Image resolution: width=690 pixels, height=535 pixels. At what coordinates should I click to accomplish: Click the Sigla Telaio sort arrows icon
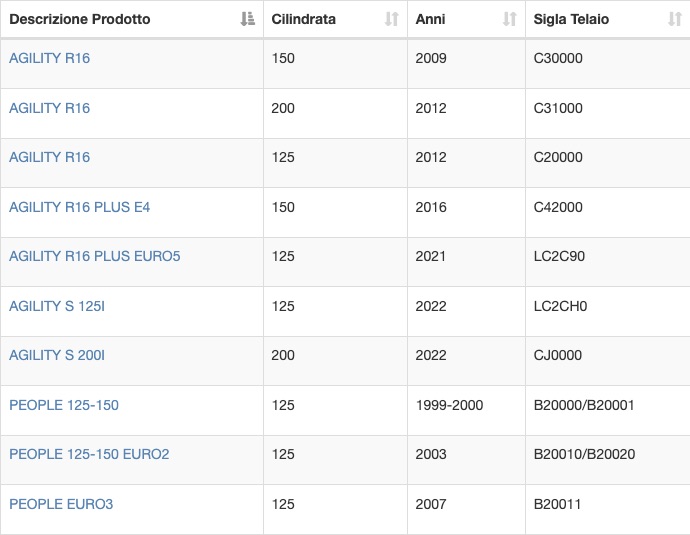pyautogui.click(x=675, y=19)
